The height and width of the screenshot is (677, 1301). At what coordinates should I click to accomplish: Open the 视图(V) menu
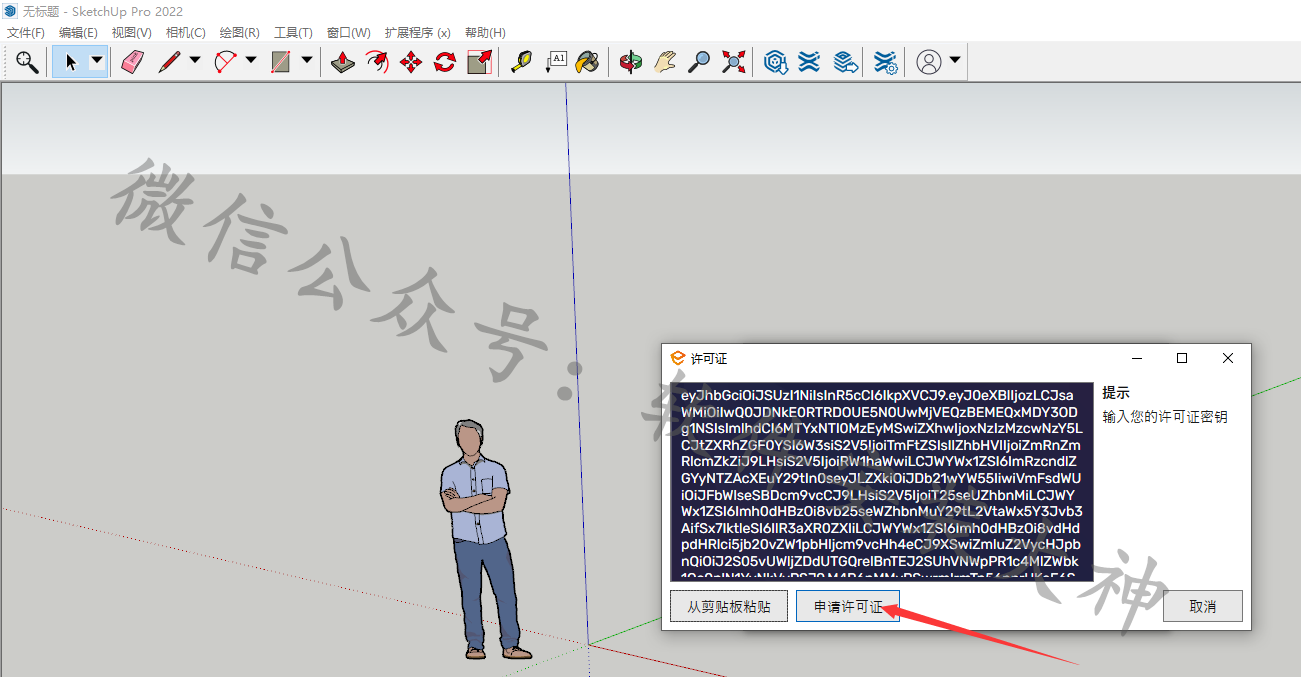point(131,33)
